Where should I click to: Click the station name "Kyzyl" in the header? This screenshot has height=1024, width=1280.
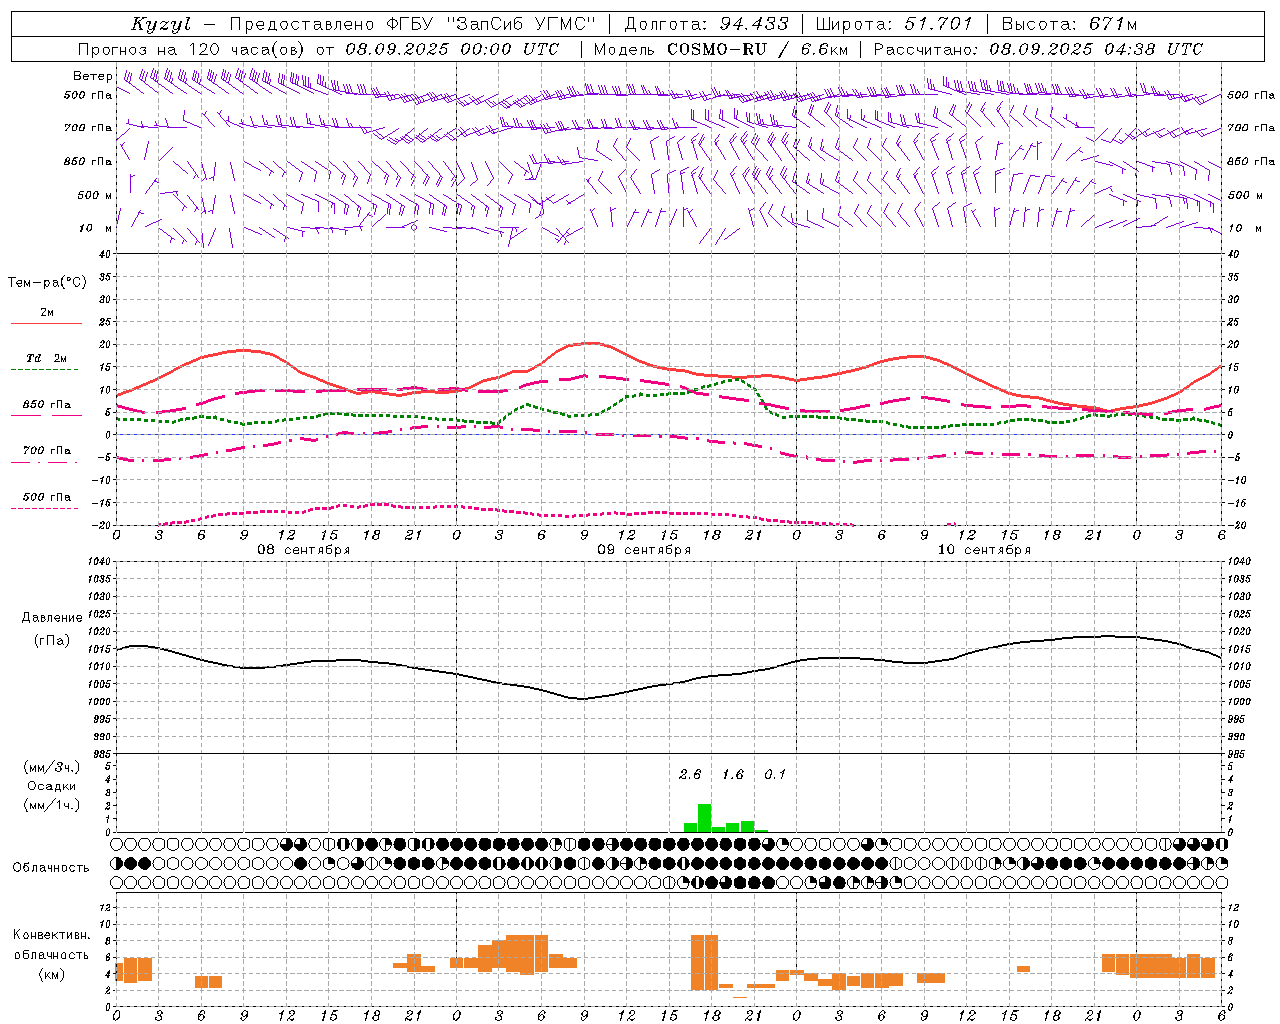coord(161,24)
